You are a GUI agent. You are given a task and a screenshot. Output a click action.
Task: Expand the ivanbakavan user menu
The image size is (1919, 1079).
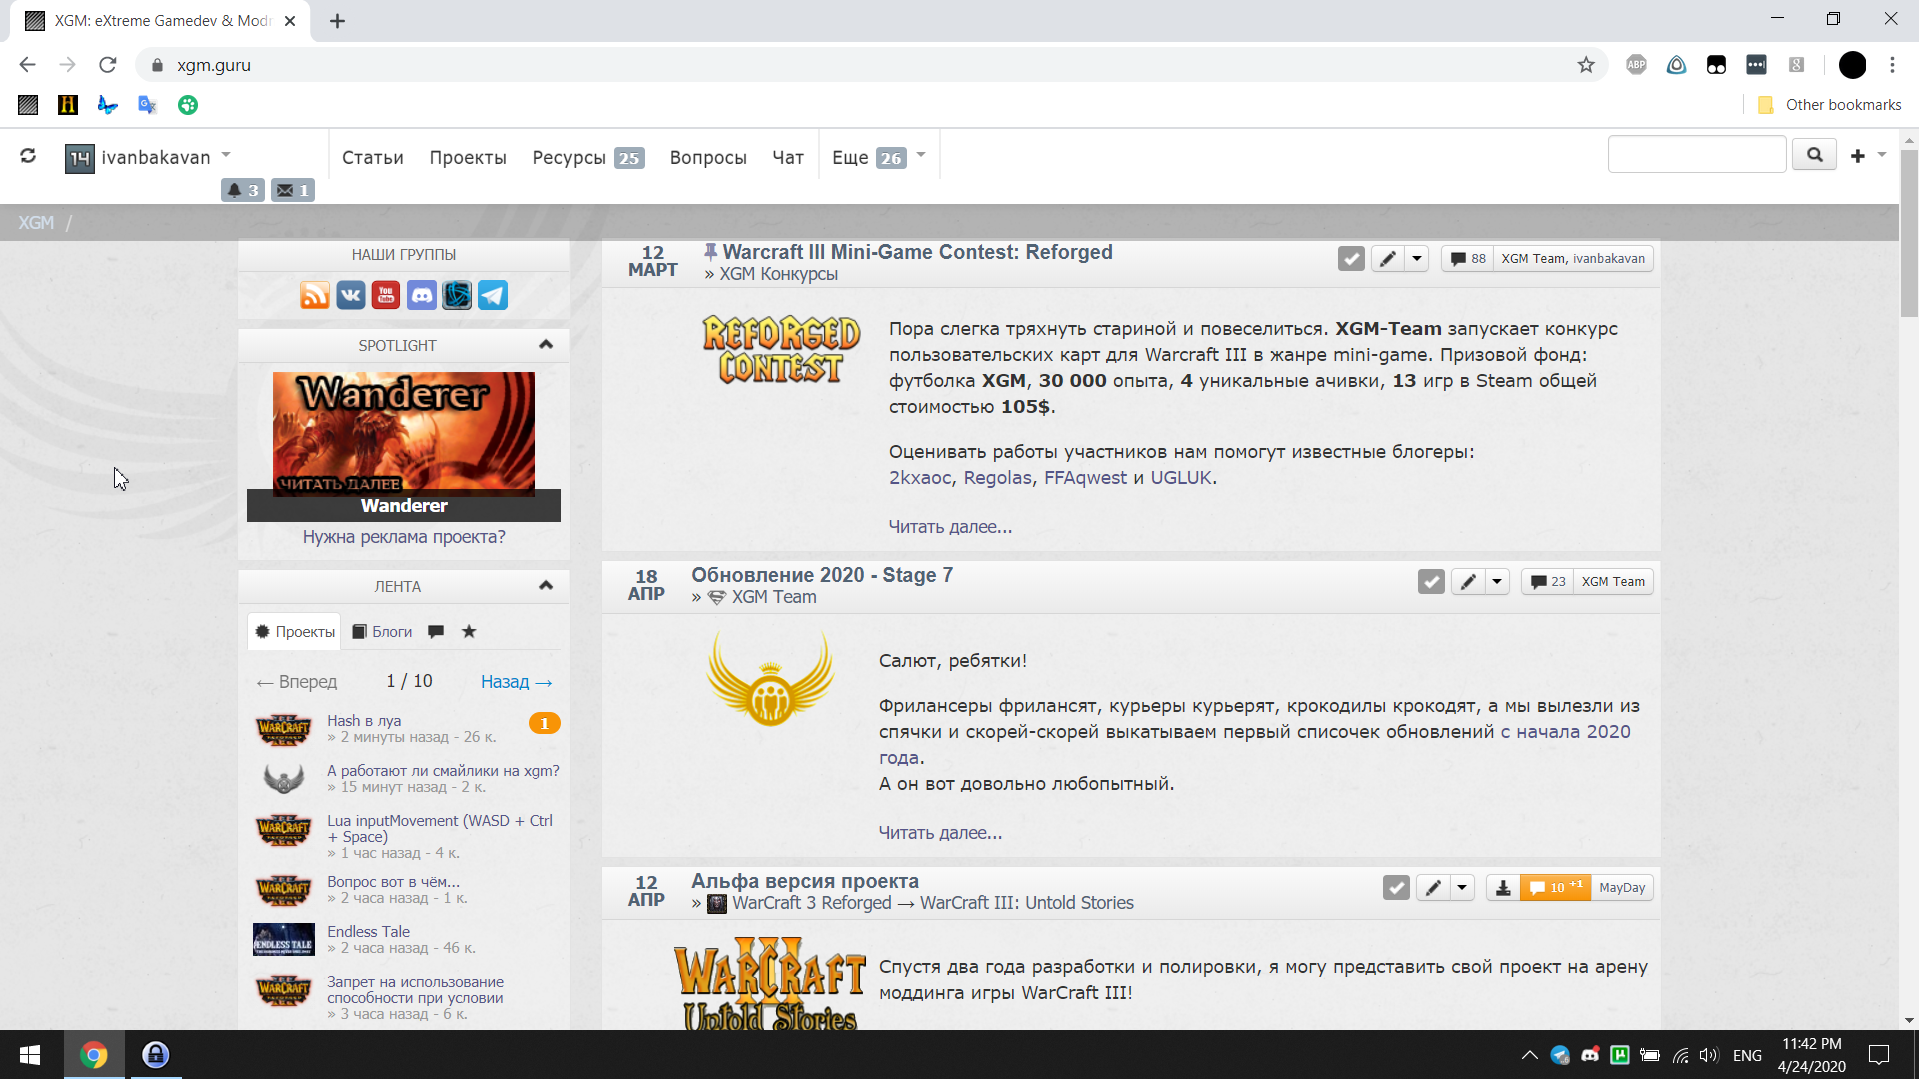(x=226, y=155)
